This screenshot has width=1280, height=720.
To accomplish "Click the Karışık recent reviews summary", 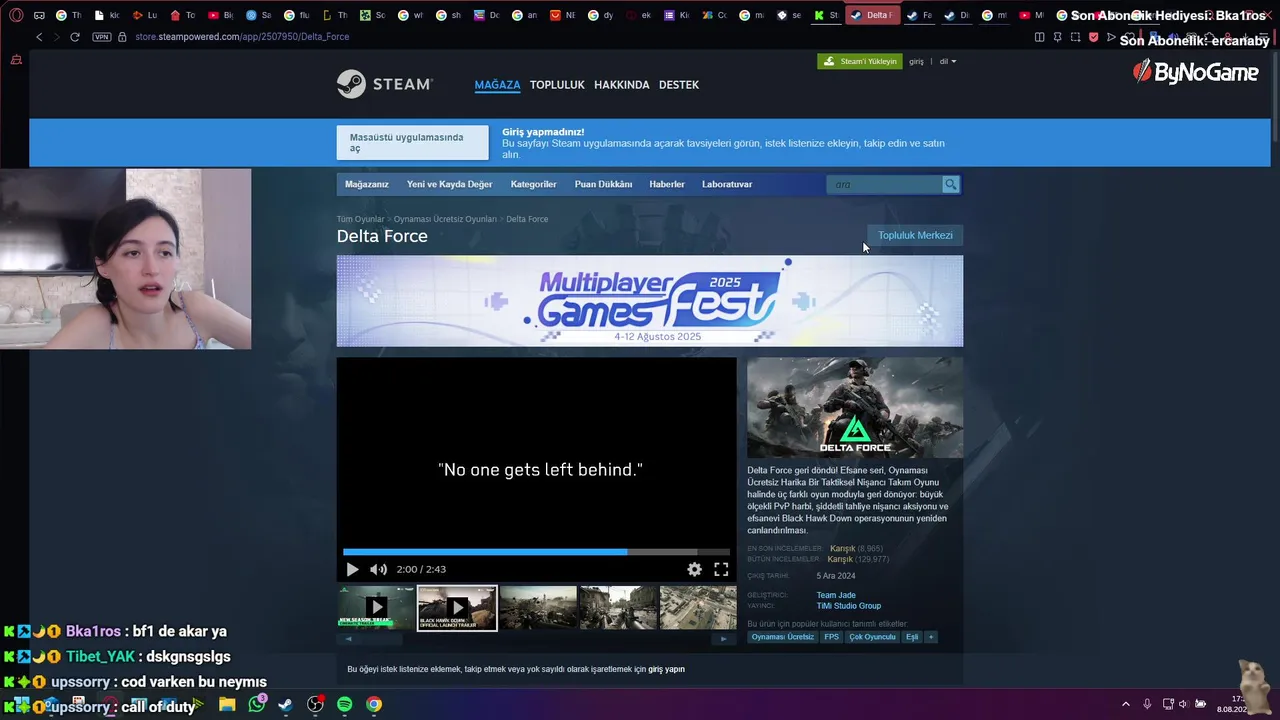I will coord(842,548).
